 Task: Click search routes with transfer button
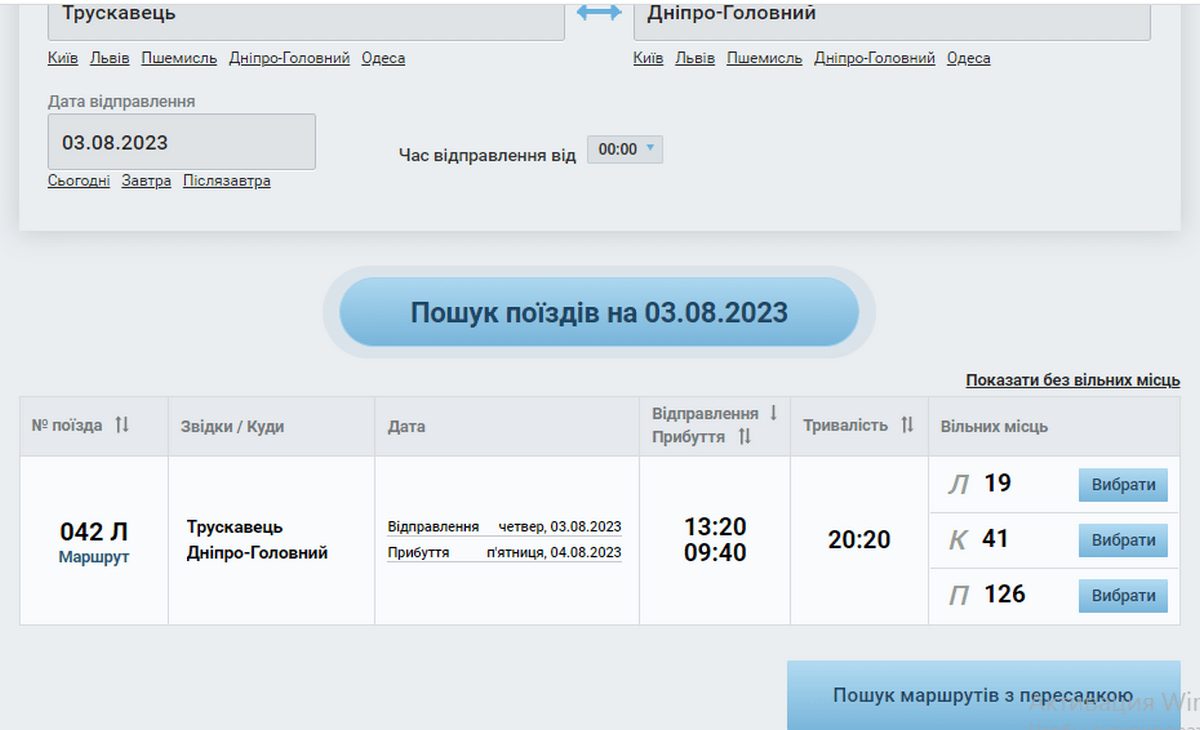pyautogui.click(x=983, y=695)
